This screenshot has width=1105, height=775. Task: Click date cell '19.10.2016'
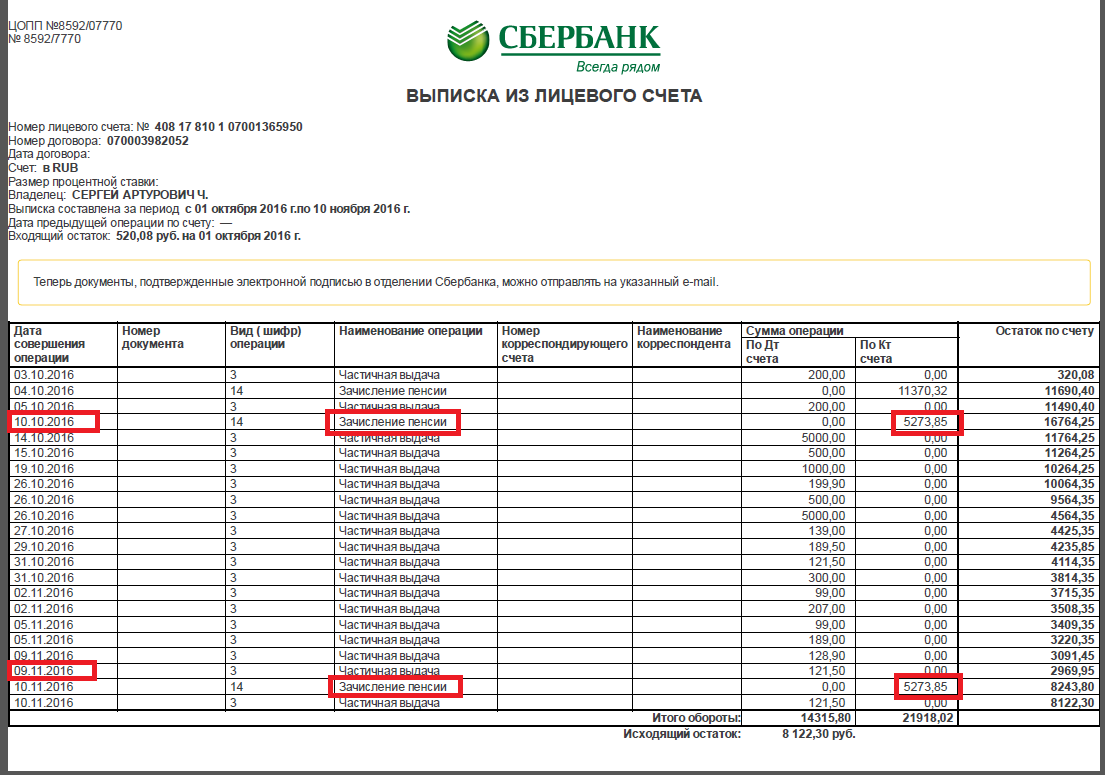[44, 469]
